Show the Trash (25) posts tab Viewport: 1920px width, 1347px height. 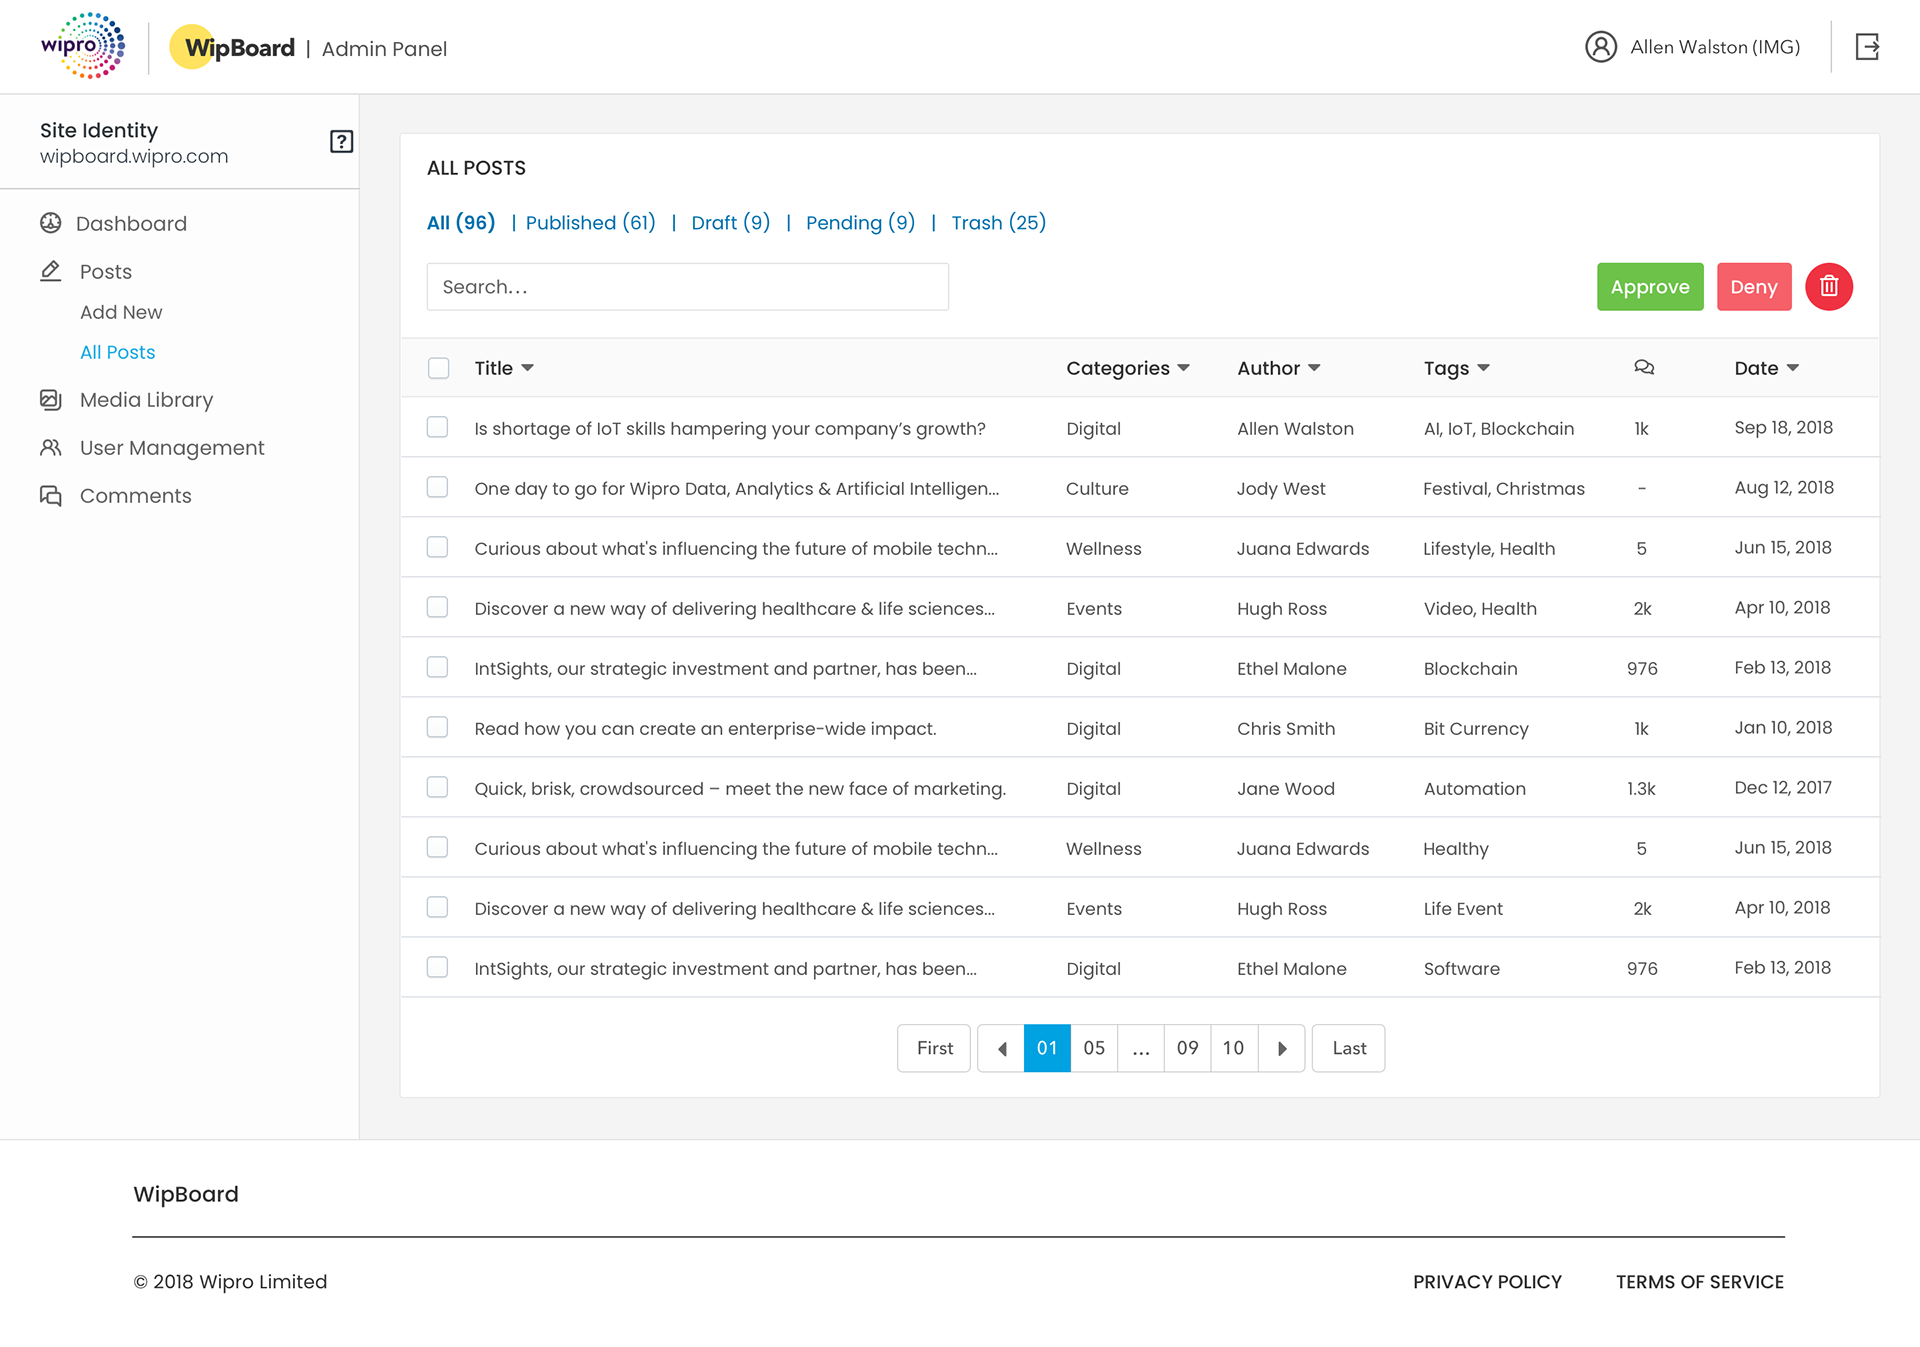point(998,223)
